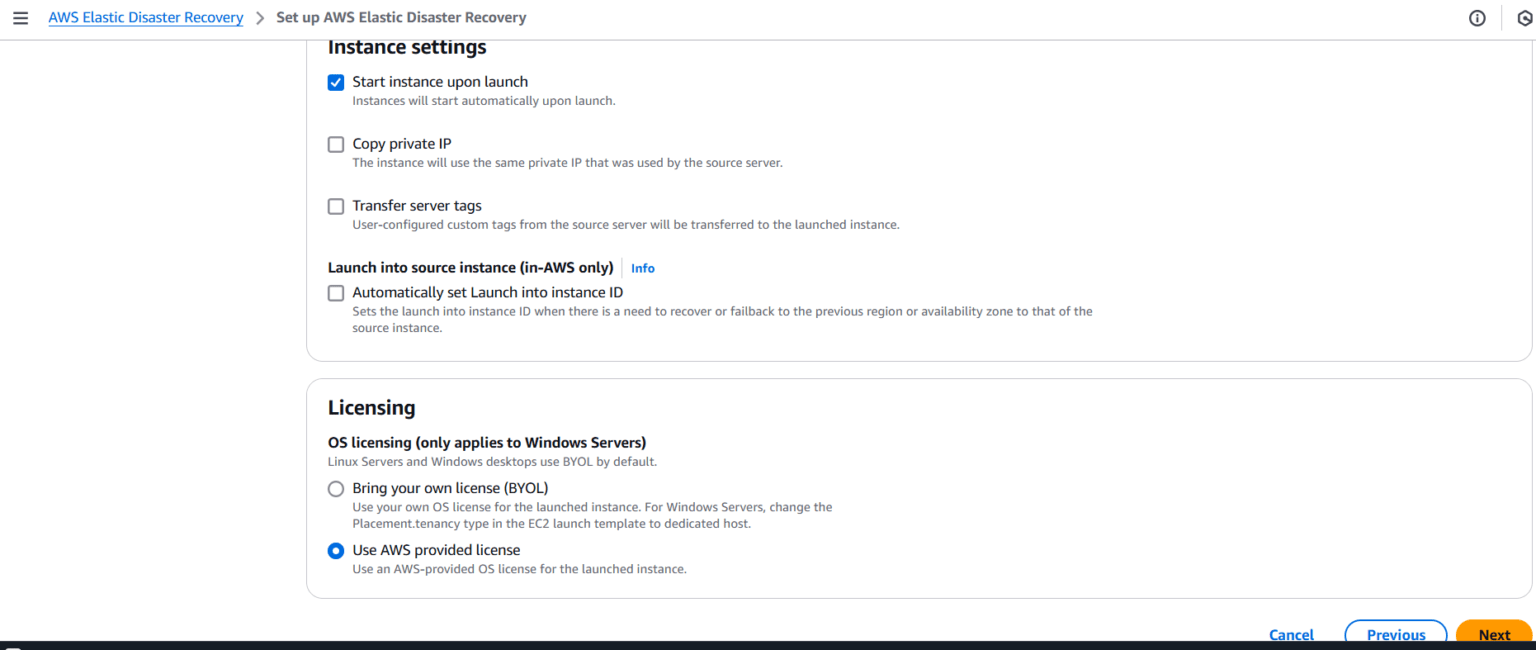Click the Info link beside 'Launch into source instance'
The height and width of the screenshot is (650, 1536).
tap(642, 268)
